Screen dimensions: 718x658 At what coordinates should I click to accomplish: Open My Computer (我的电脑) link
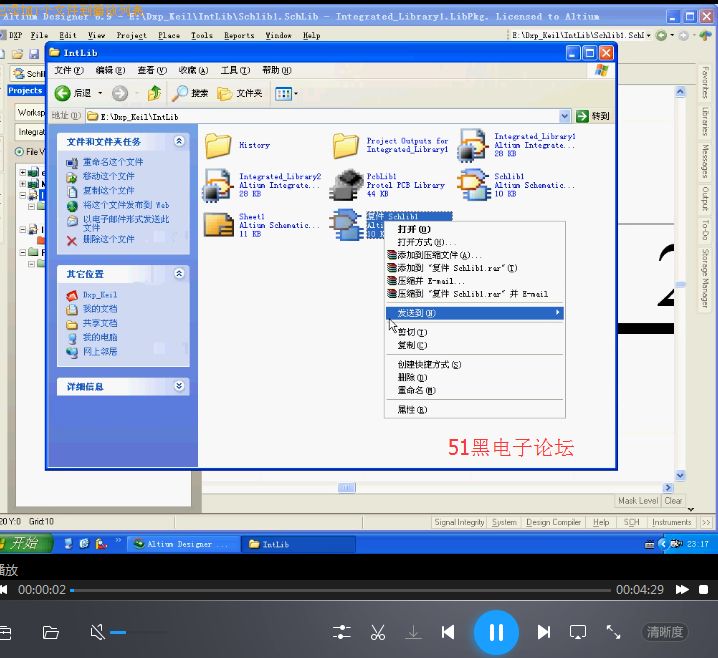pos(100,337)
